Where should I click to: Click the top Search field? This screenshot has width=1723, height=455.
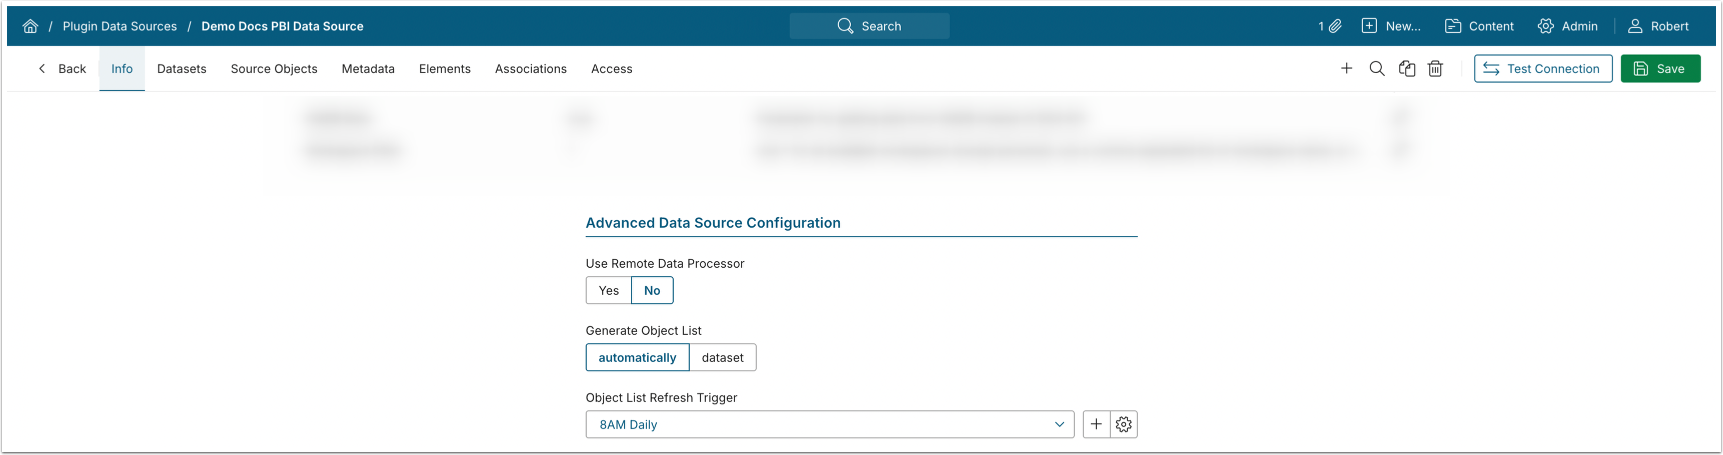(x=869, y=27)
